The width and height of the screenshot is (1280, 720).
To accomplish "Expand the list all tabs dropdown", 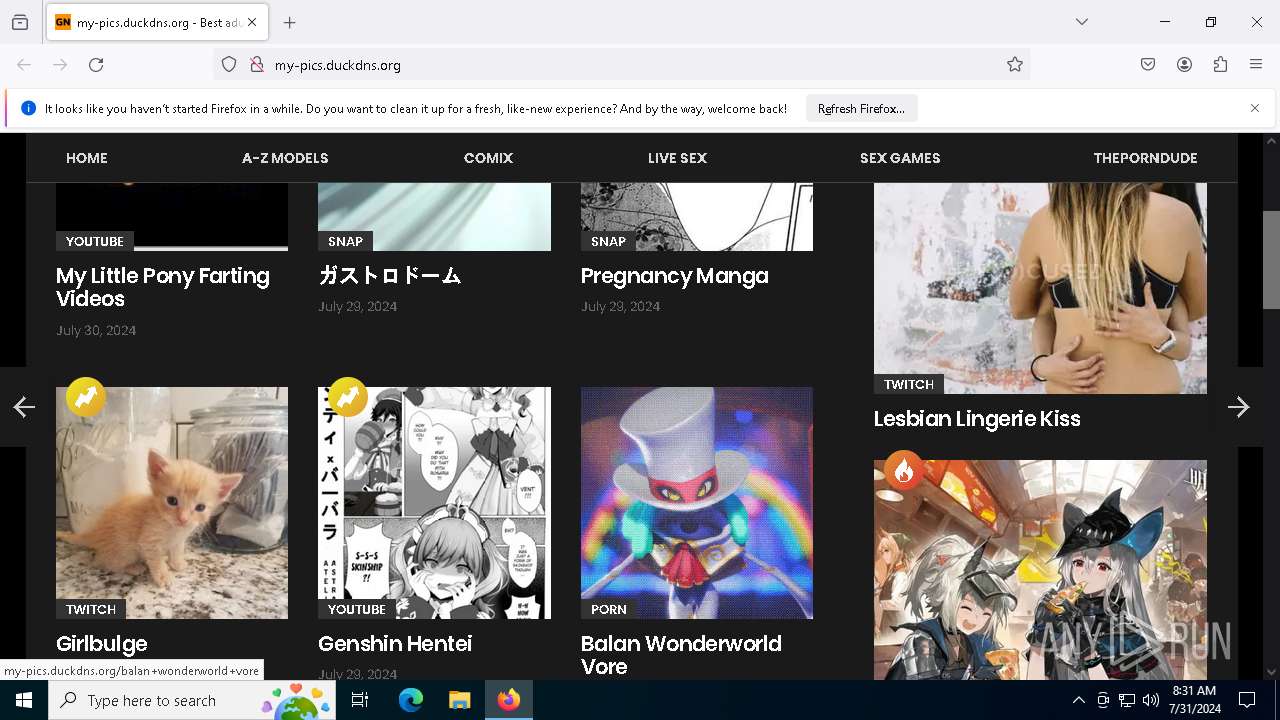I will coord(1082,22).
